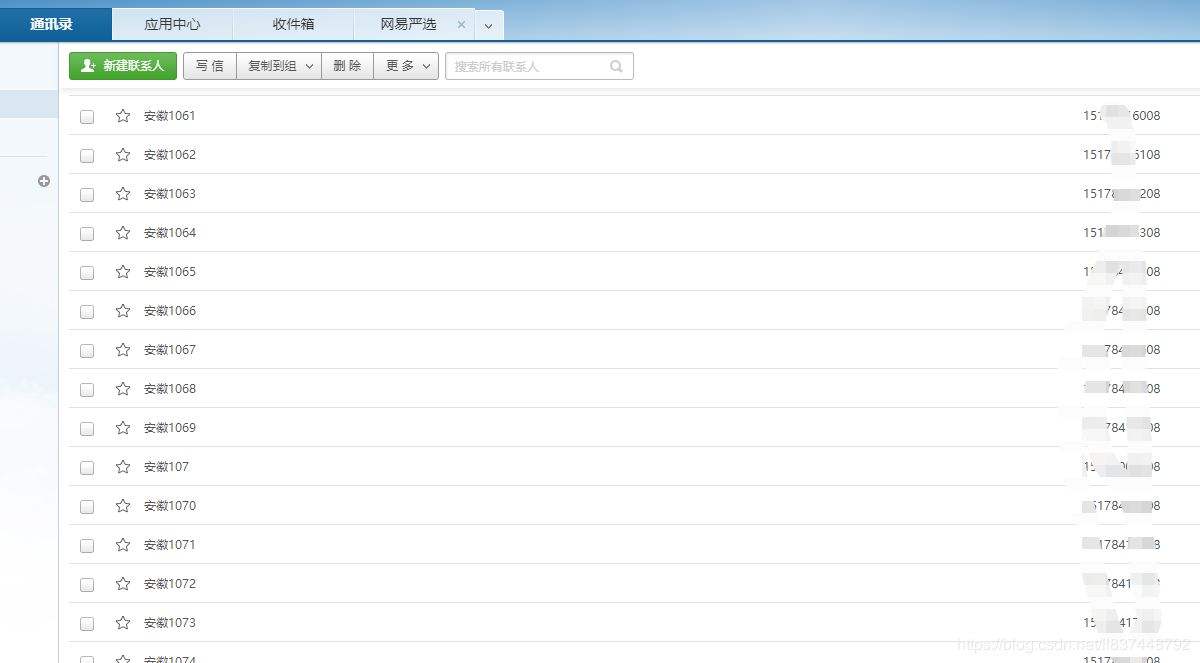Open contact name 安徽1066
This screenshot has width=1200, height=663.
click(x=170, y=311)
